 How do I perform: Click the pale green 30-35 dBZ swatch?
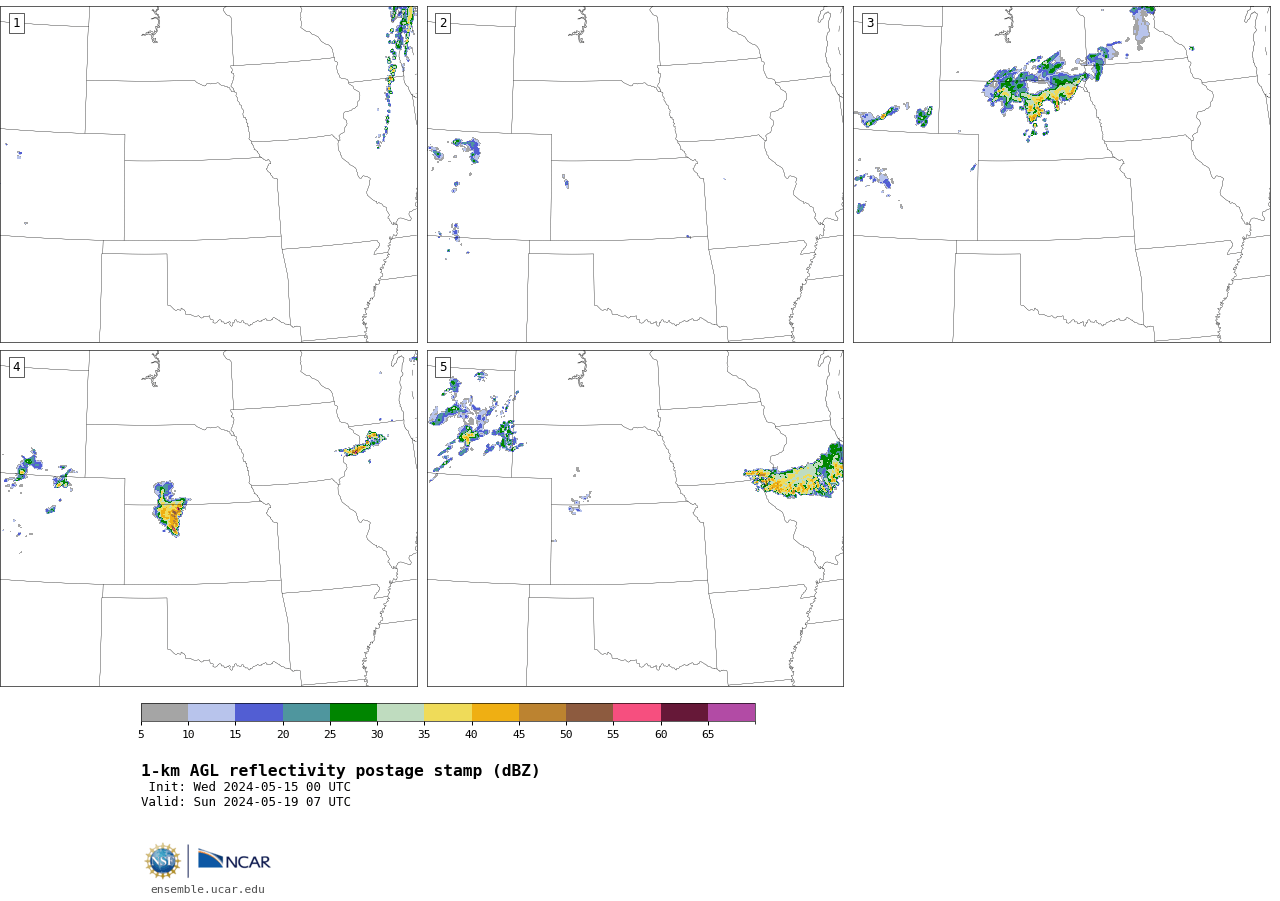[401, 713]
